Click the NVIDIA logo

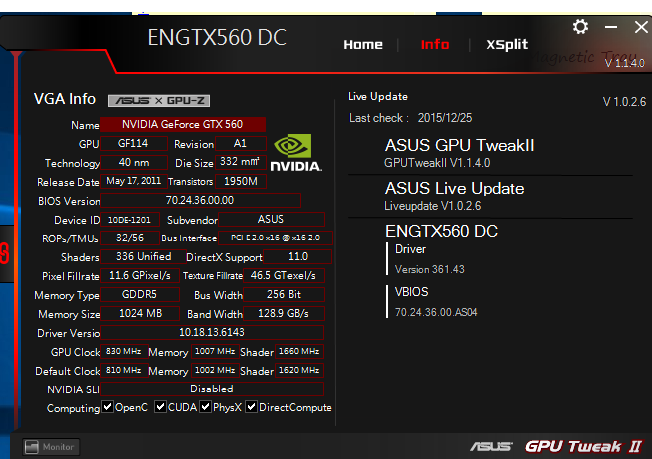point(296,153)
